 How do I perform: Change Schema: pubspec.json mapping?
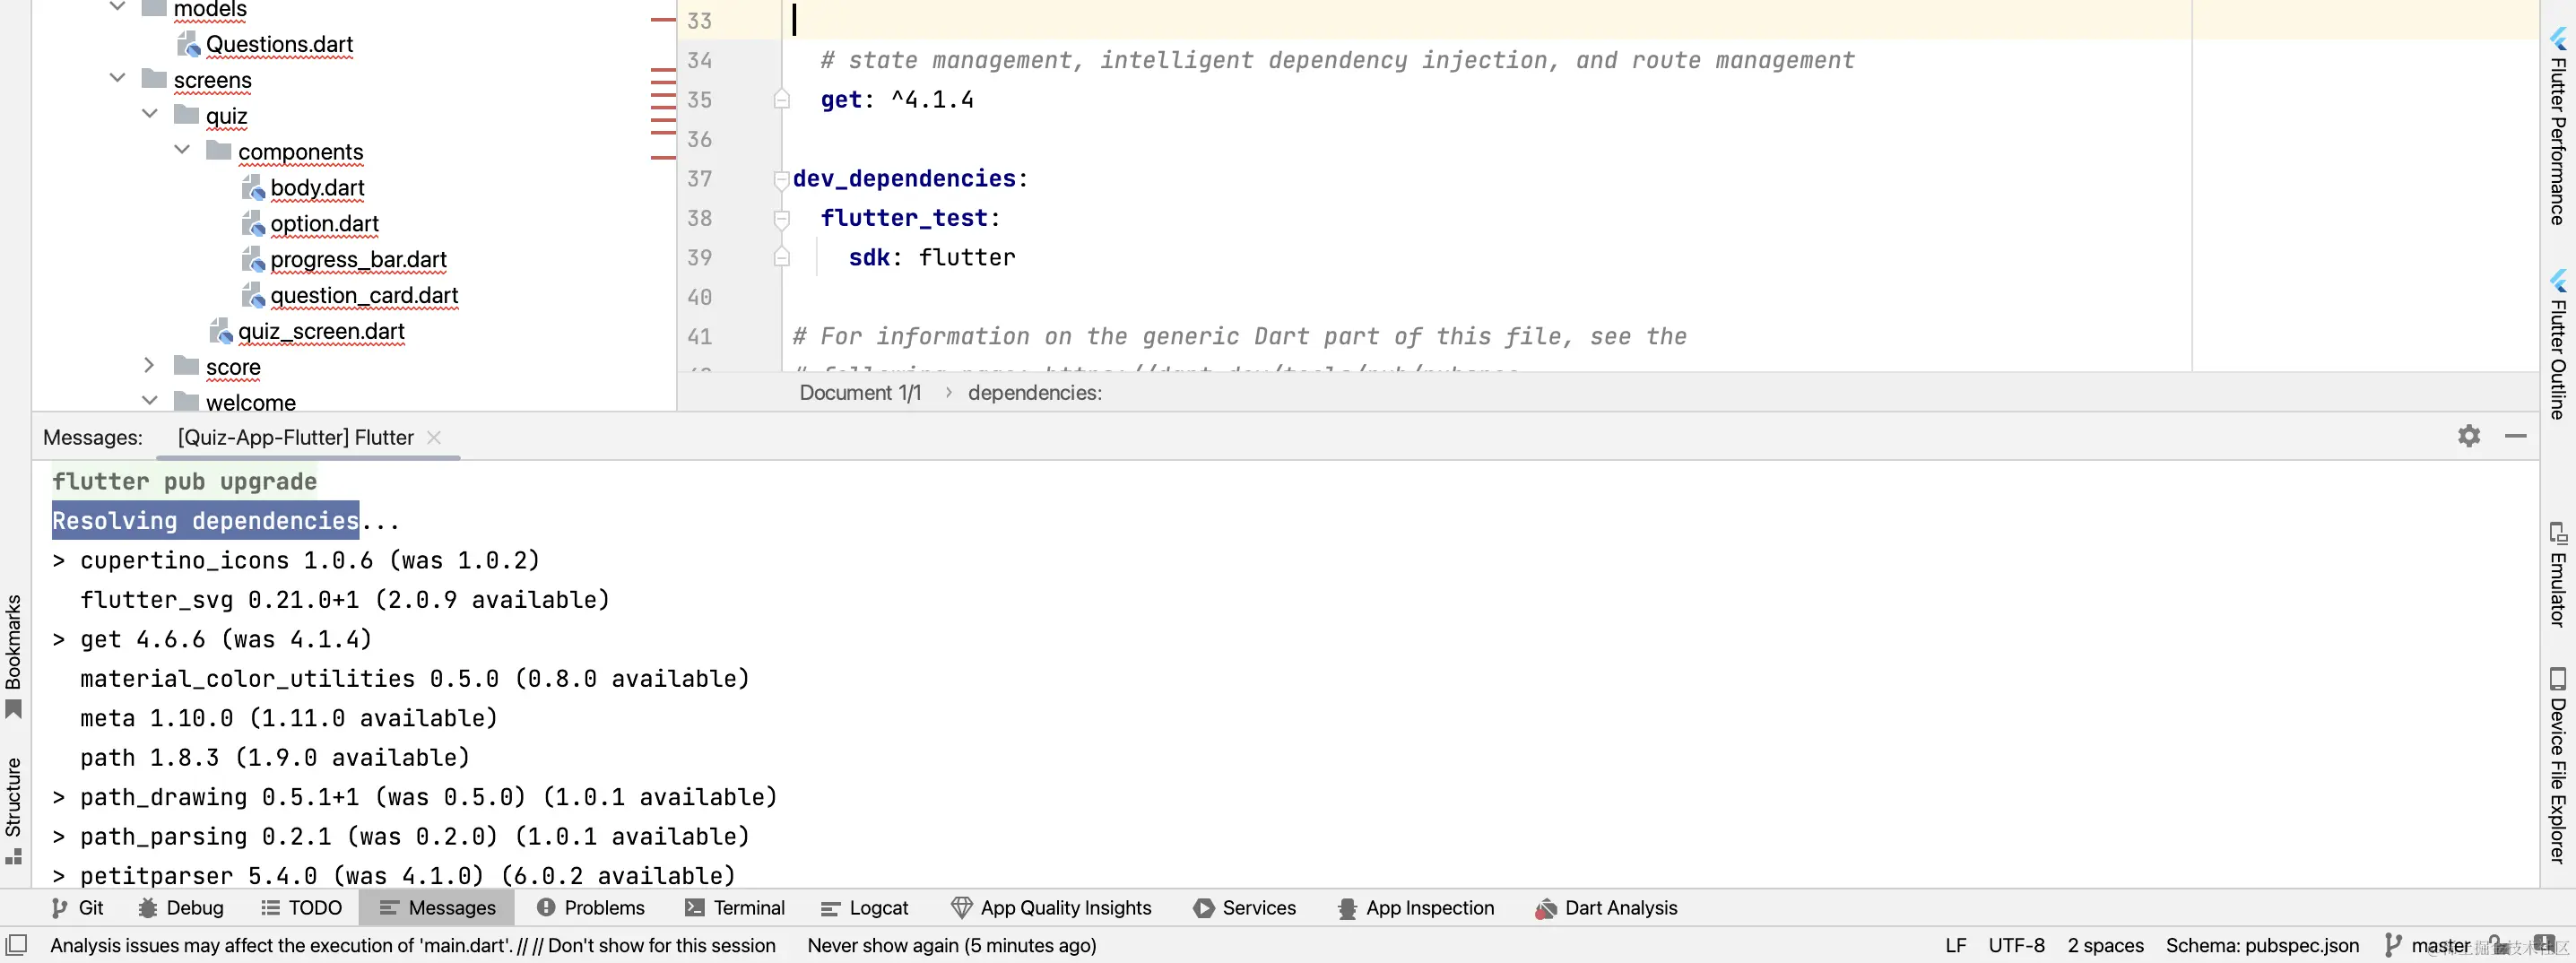[x=2262, y=945]
